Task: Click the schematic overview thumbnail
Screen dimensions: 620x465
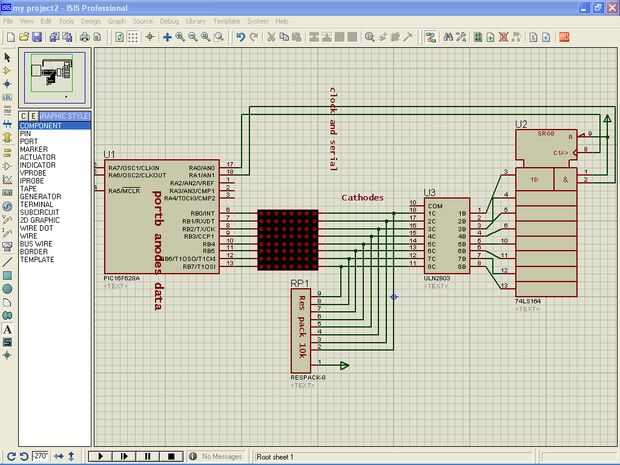Action: (x=55, y=78)
